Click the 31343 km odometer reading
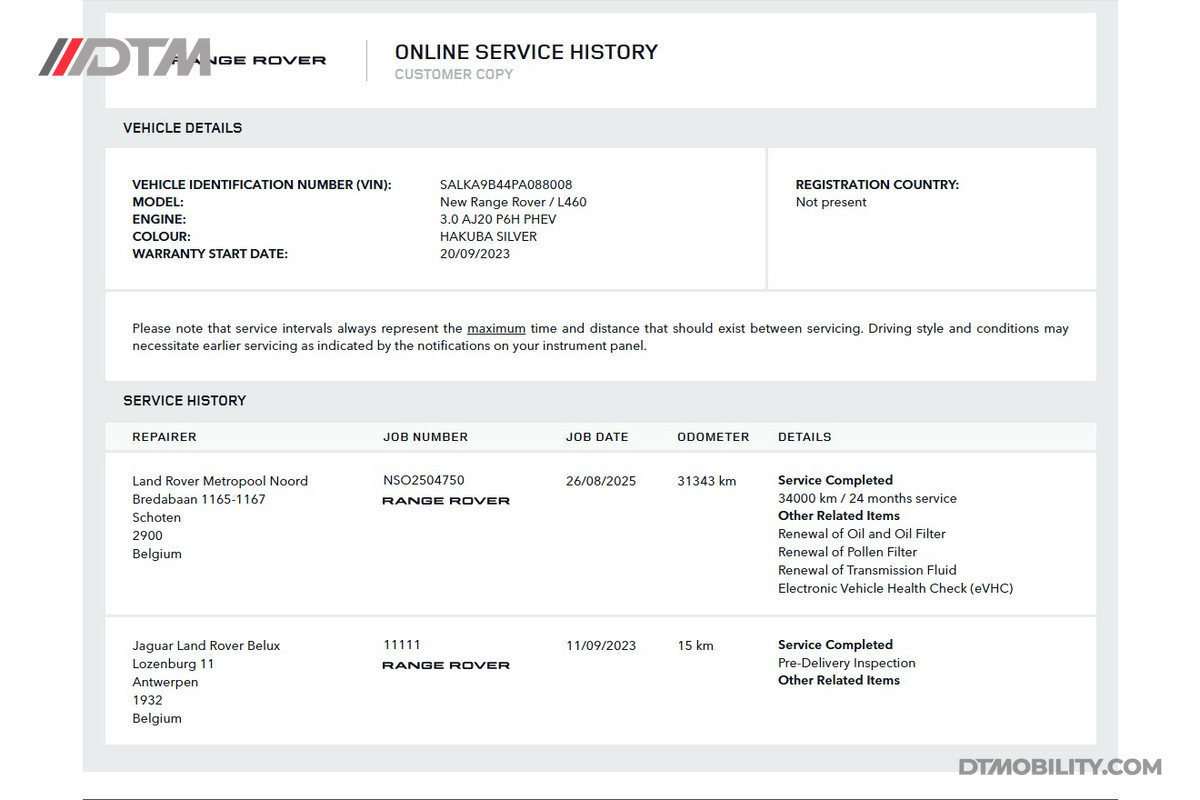Screen dimensions: 1200x800 point(706,481)
